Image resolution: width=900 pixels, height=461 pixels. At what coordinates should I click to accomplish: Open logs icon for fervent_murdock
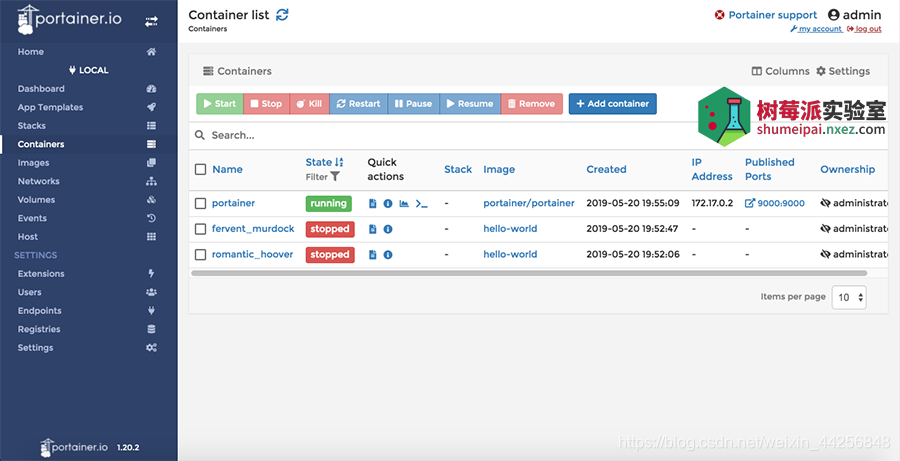point(373,229)
